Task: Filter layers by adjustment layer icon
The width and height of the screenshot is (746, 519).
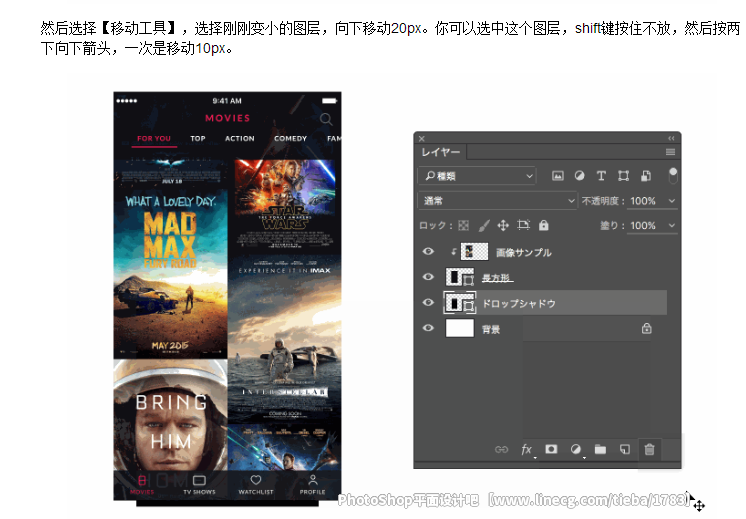Action: tap(579, 176)
